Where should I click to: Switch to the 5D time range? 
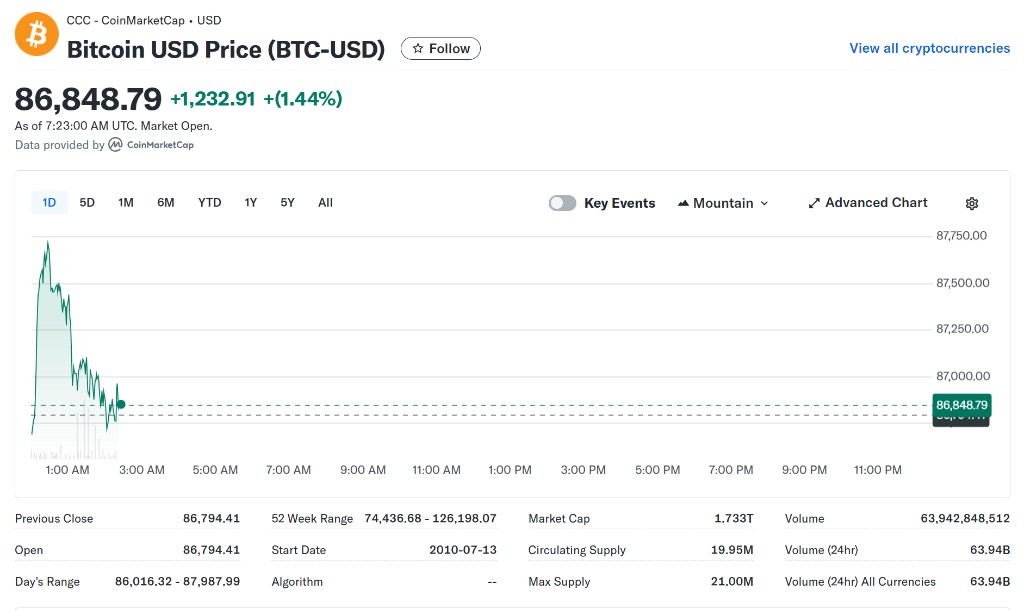87,203
